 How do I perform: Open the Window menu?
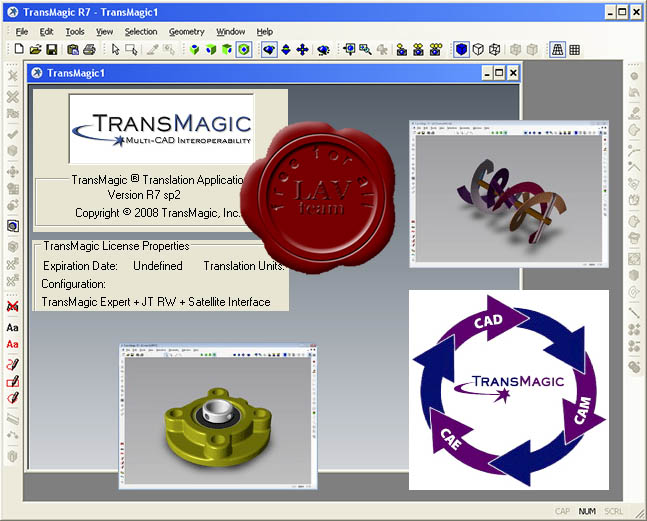click(231, 32)
